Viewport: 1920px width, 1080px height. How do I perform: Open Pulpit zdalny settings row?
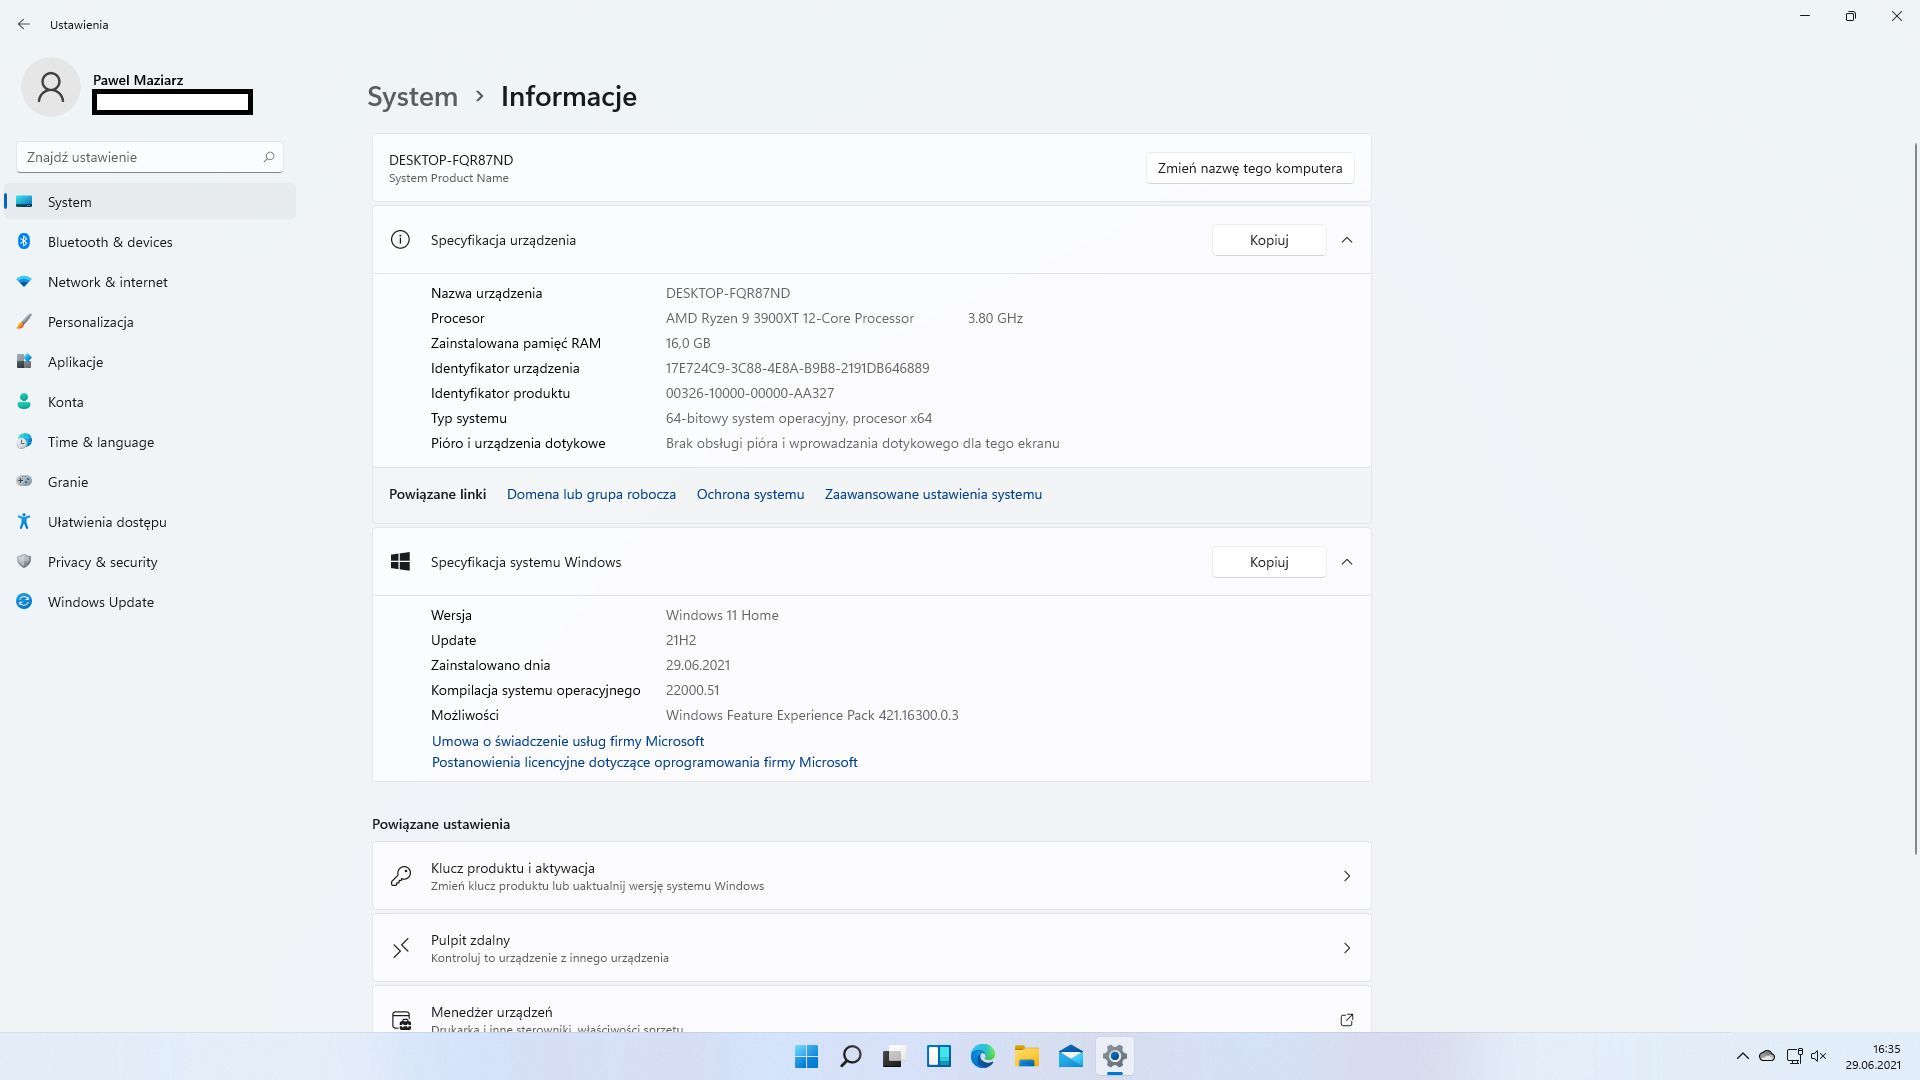[x=871, y=948]
